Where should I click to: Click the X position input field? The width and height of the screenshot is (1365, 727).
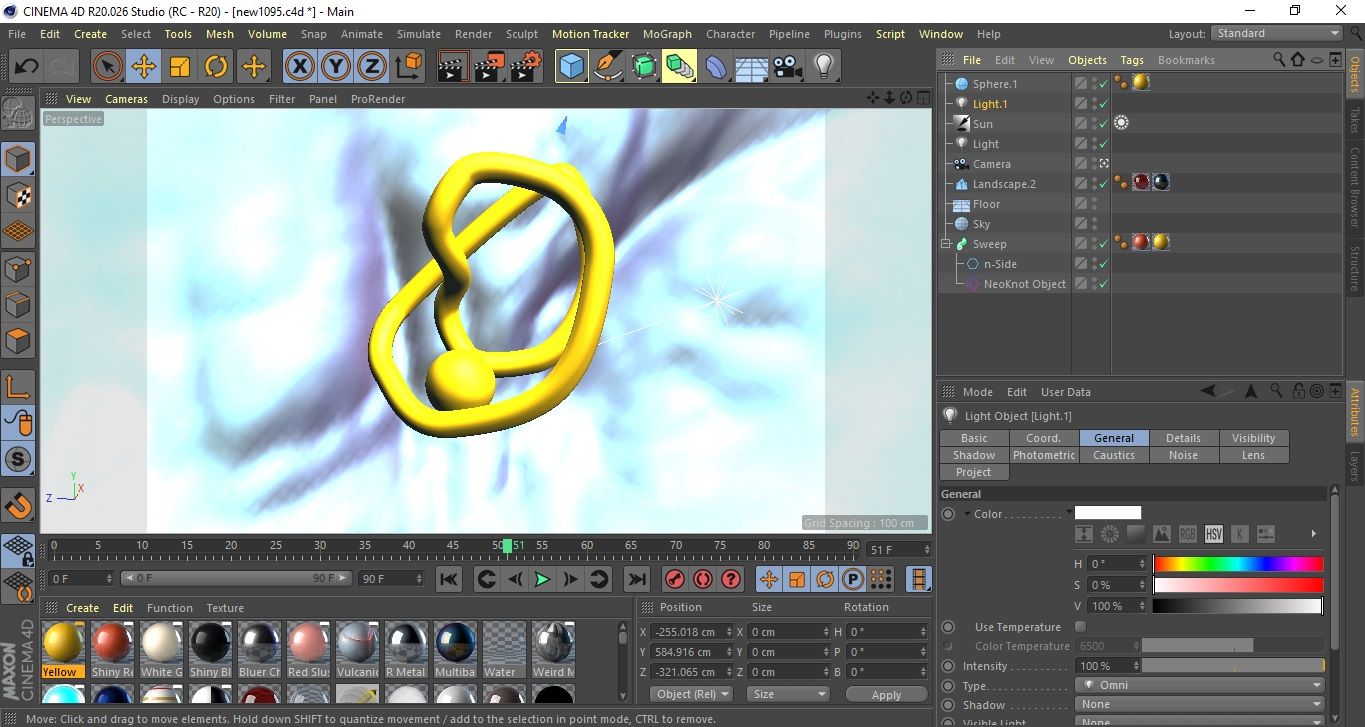691,632
